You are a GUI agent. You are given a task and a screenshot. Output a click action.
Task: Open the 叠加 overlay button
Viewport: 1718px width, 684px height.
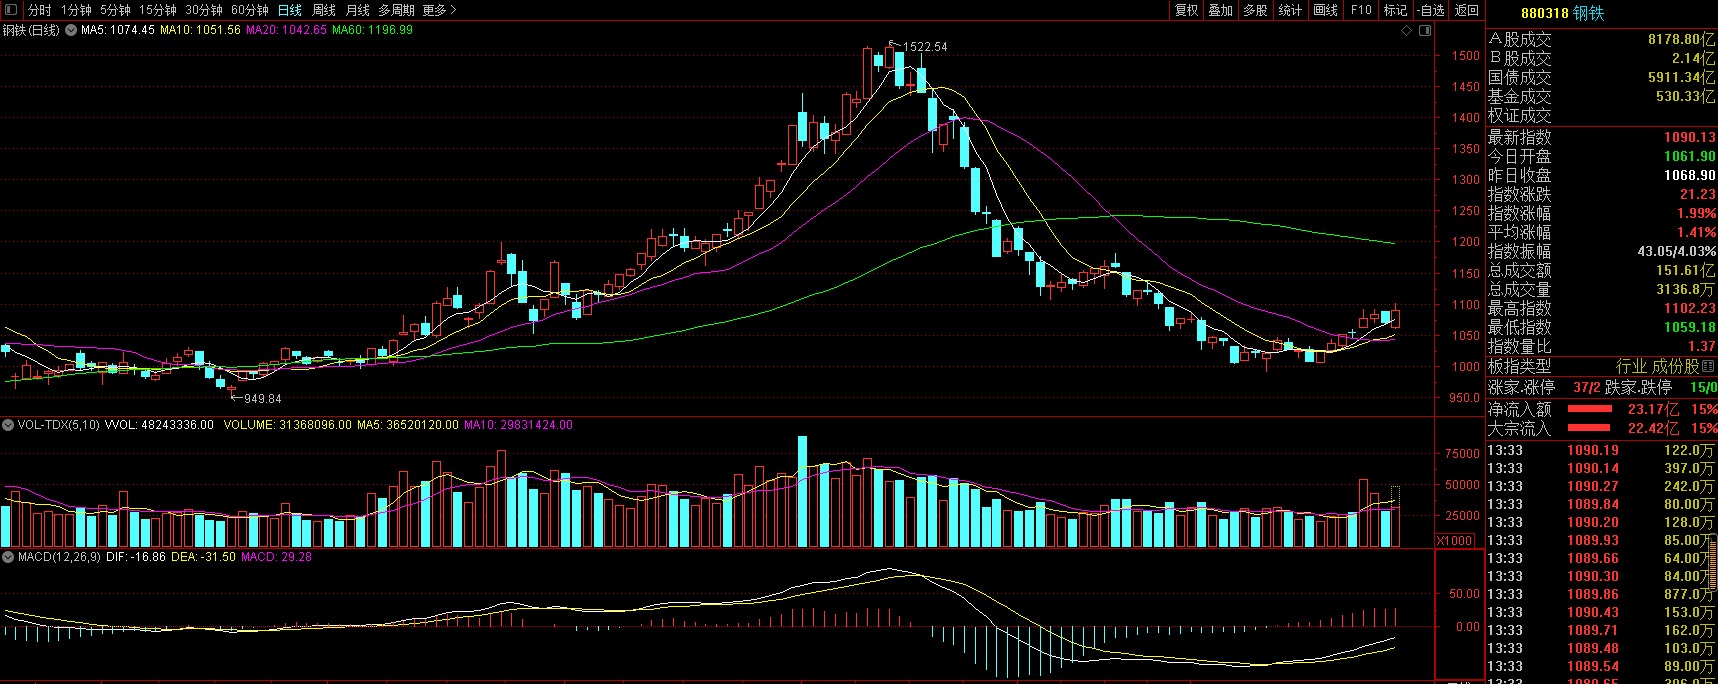point(1221,10)
